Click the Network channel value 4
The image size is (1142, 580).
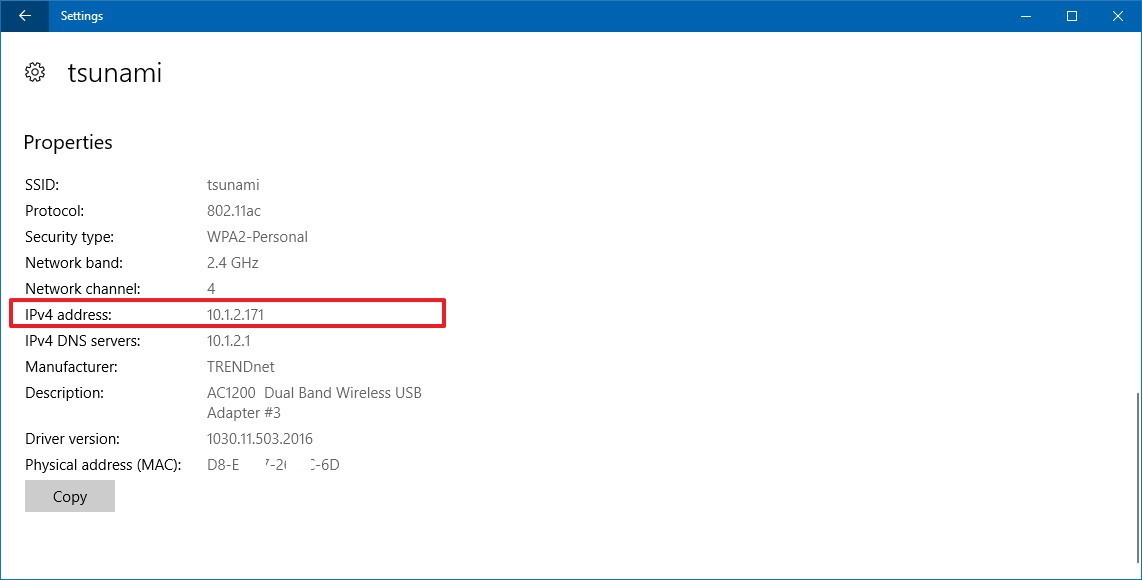(x=211, y=289)
